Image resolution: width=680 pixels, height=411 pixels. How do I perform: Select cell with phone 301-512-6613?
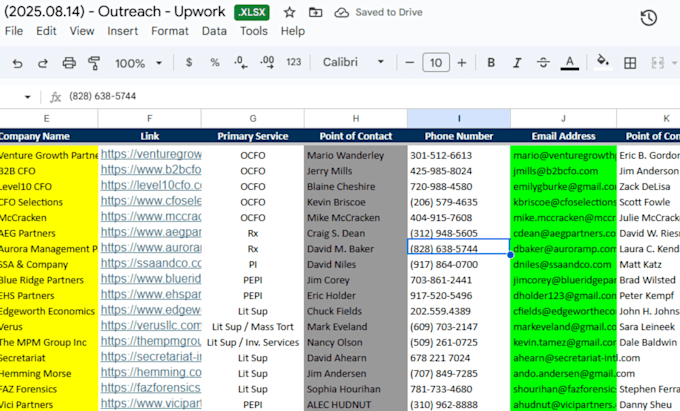pos(459,155)
